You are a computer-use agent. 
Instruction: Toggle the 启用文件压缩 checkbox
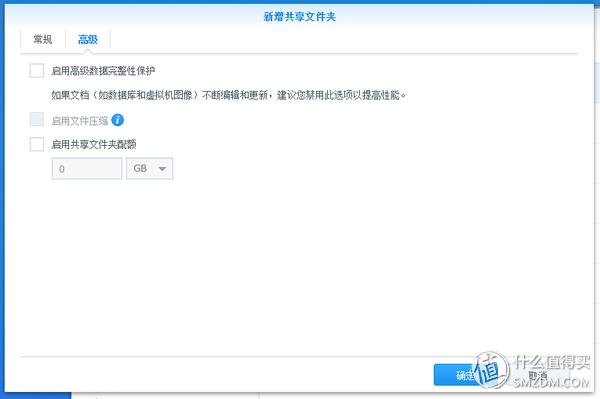(37, 120)
